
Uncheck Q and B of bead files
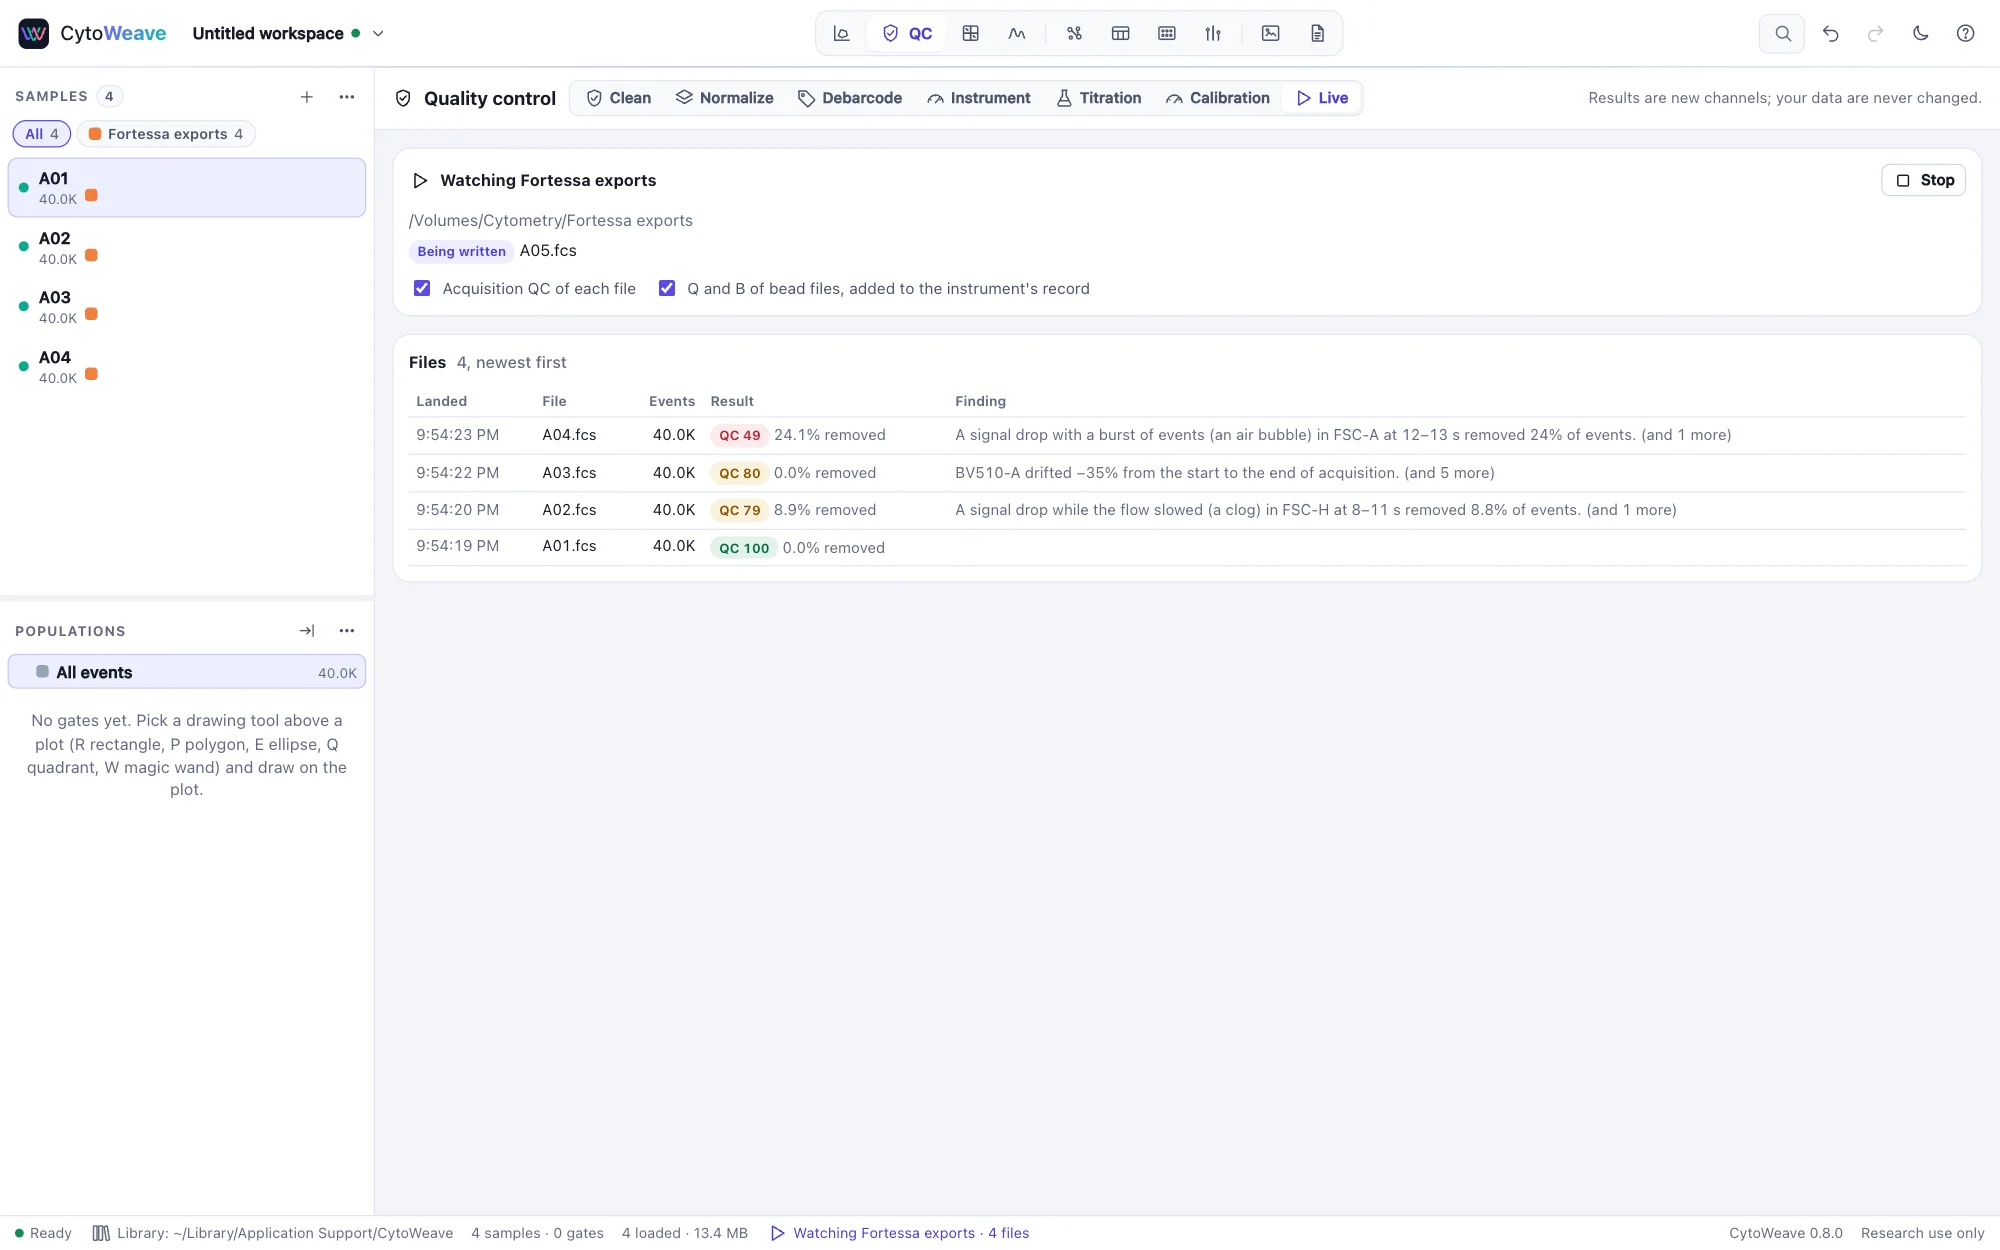point(667,288)
